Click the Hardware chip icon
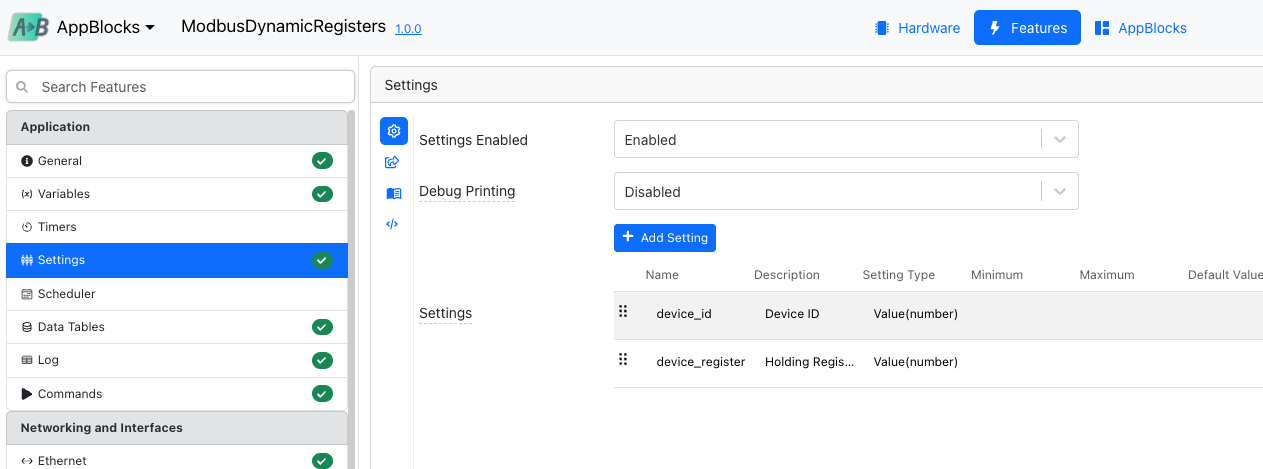1263x469 pixels. point(882,28)
